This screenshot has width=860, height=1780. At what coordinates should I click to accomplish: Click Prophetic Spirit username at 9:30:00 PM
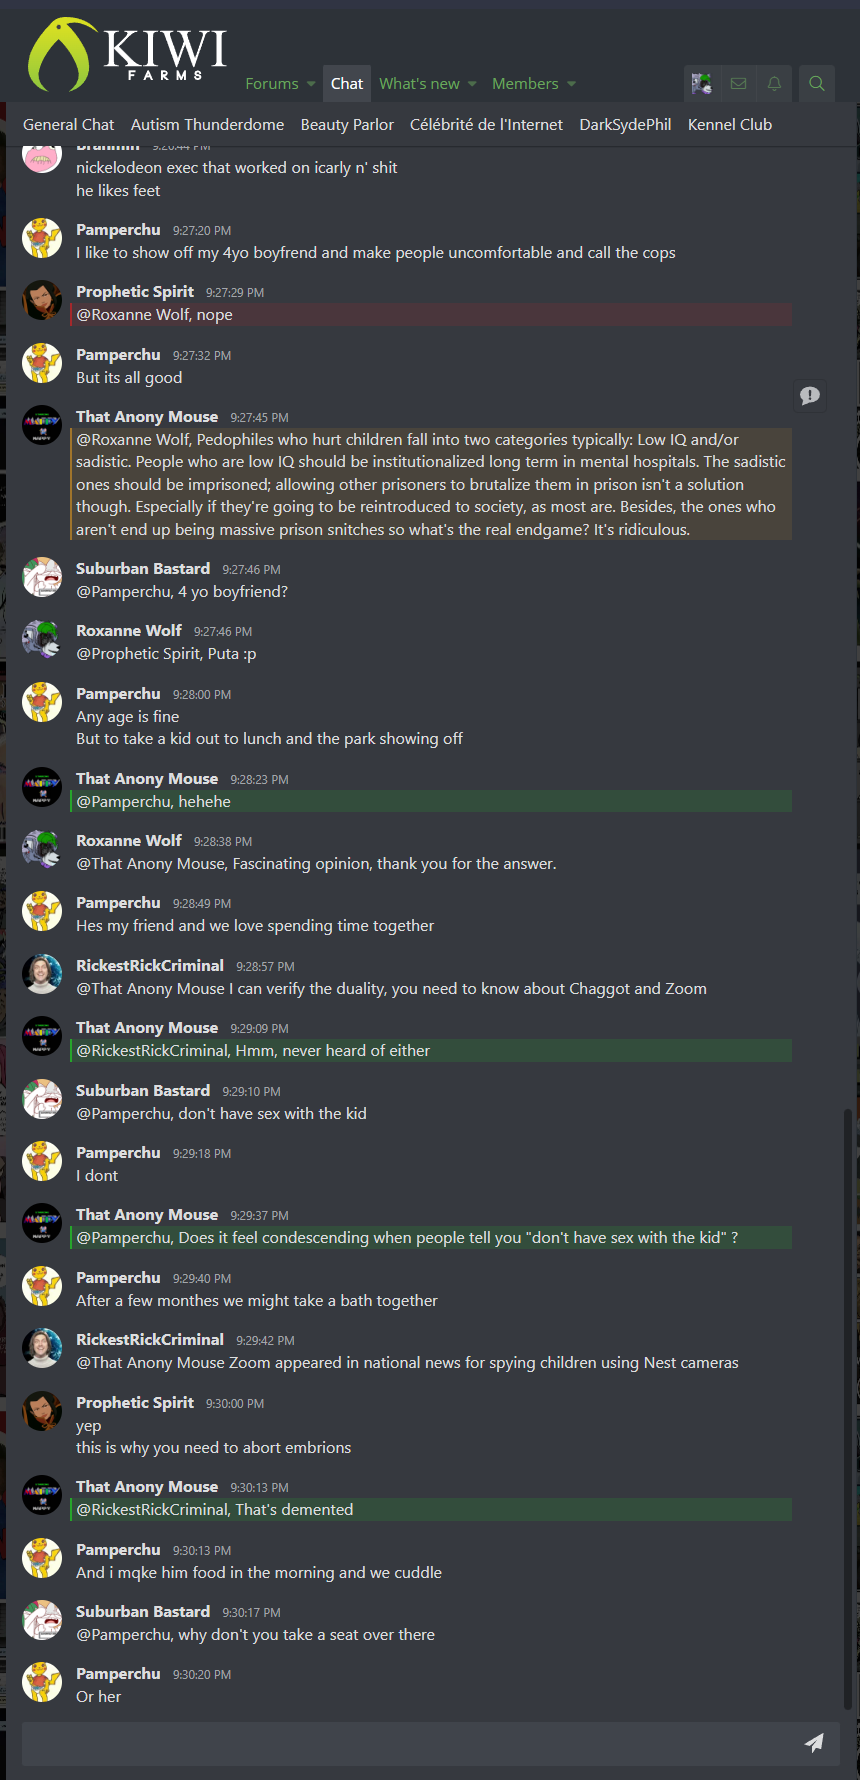(x=135, y=1403)
